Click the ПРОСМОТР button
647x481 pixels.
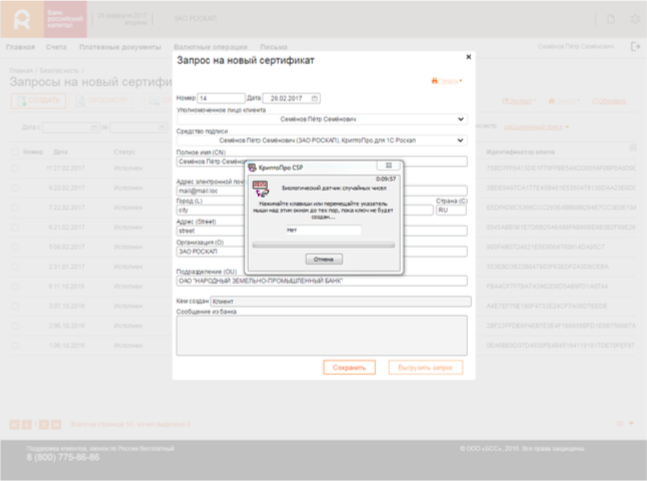pos(103,101)
